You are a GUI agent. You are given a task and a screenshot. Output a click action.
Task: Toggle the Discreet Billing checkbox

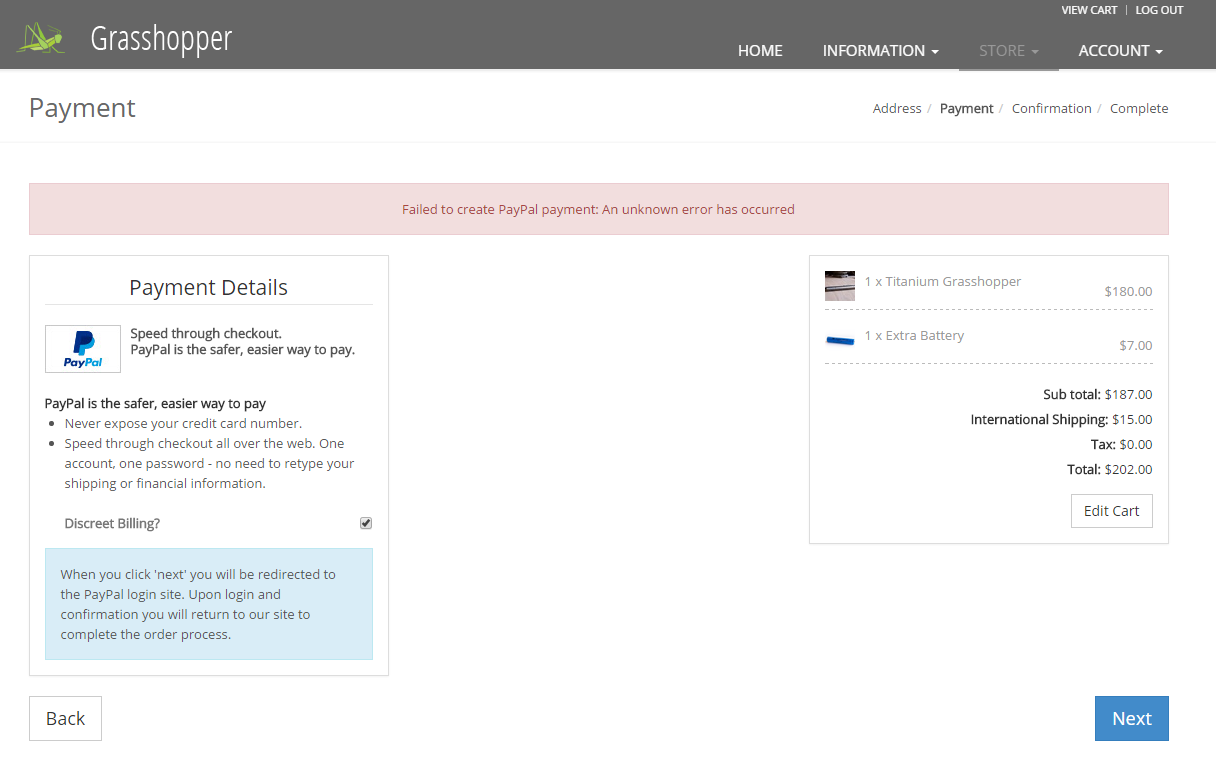[x=366, y=523]
